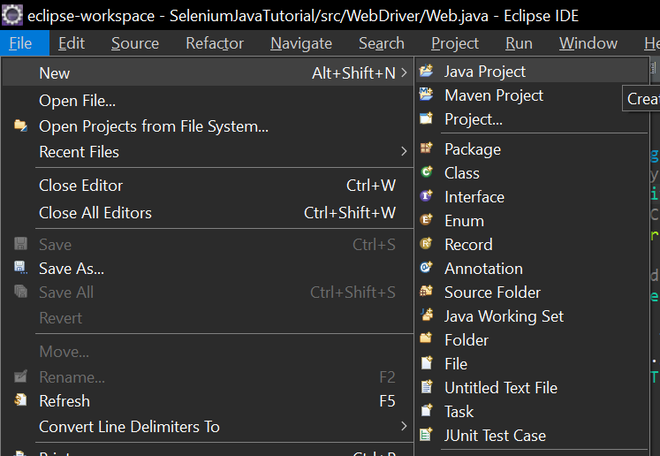Click the Enum icon
This screenshot has height=456, width=660.
426,221
